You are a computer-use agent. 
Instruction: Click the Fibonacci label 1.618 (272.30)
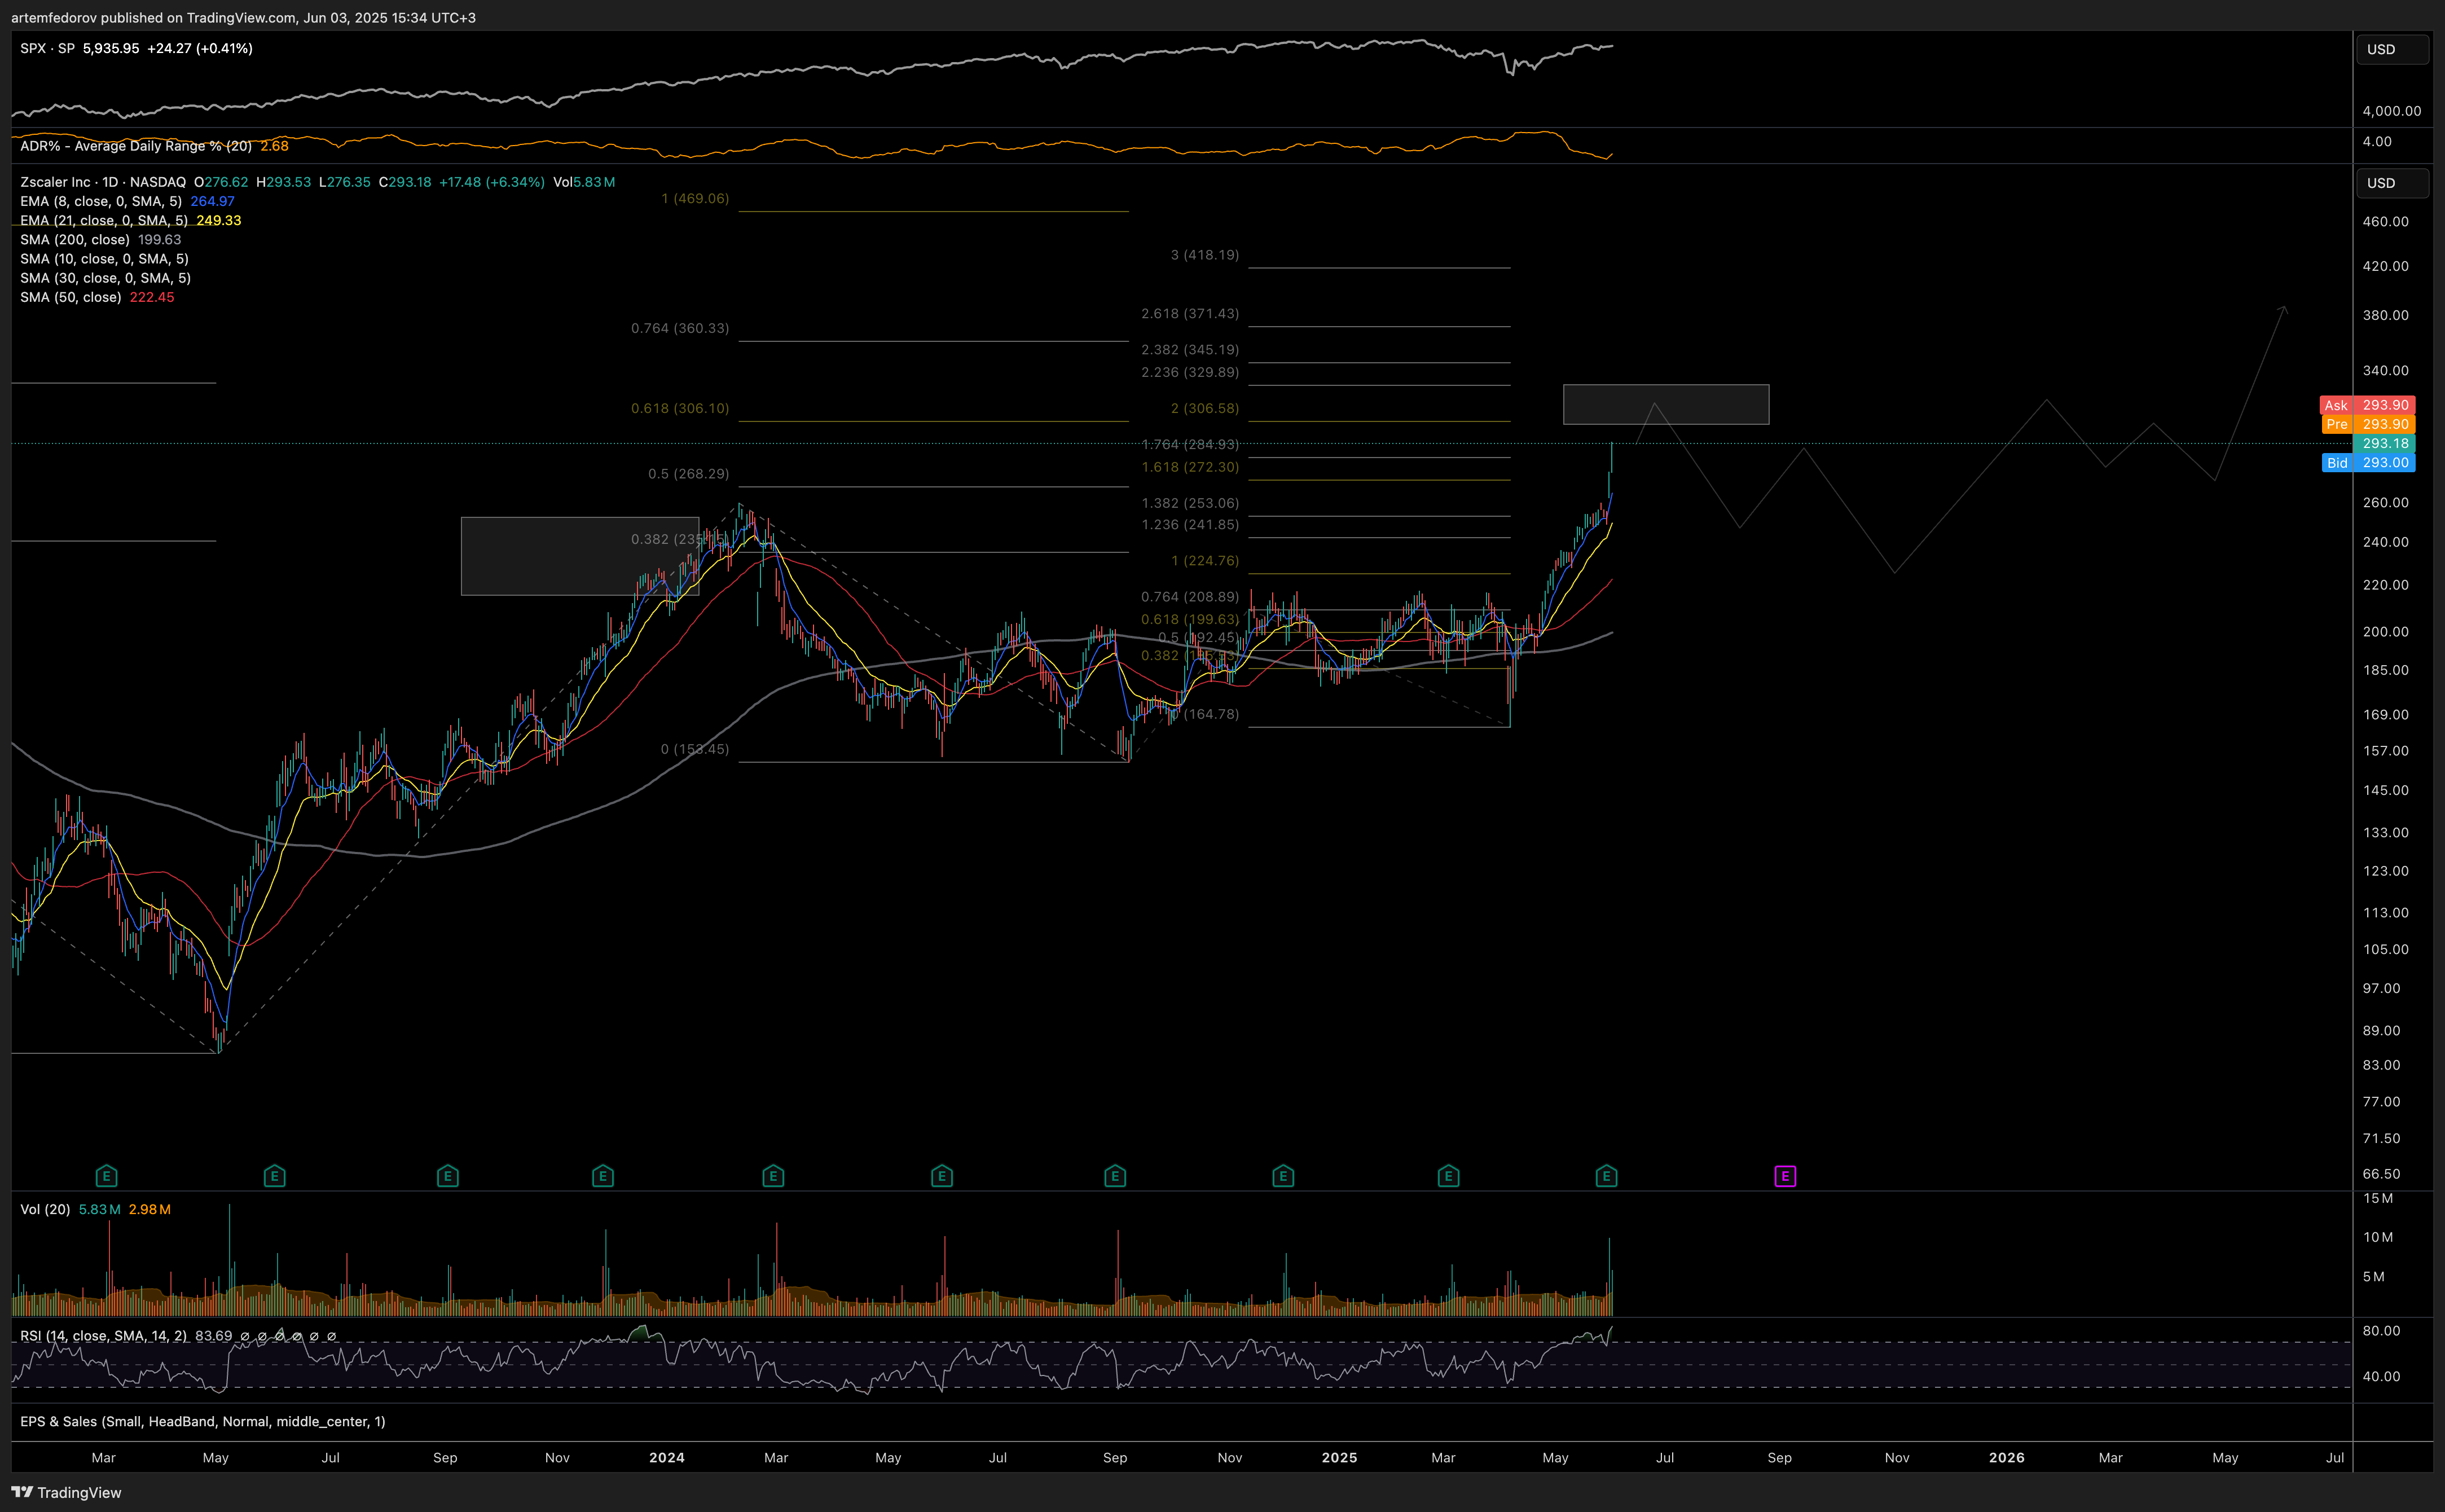[1190, 467]
